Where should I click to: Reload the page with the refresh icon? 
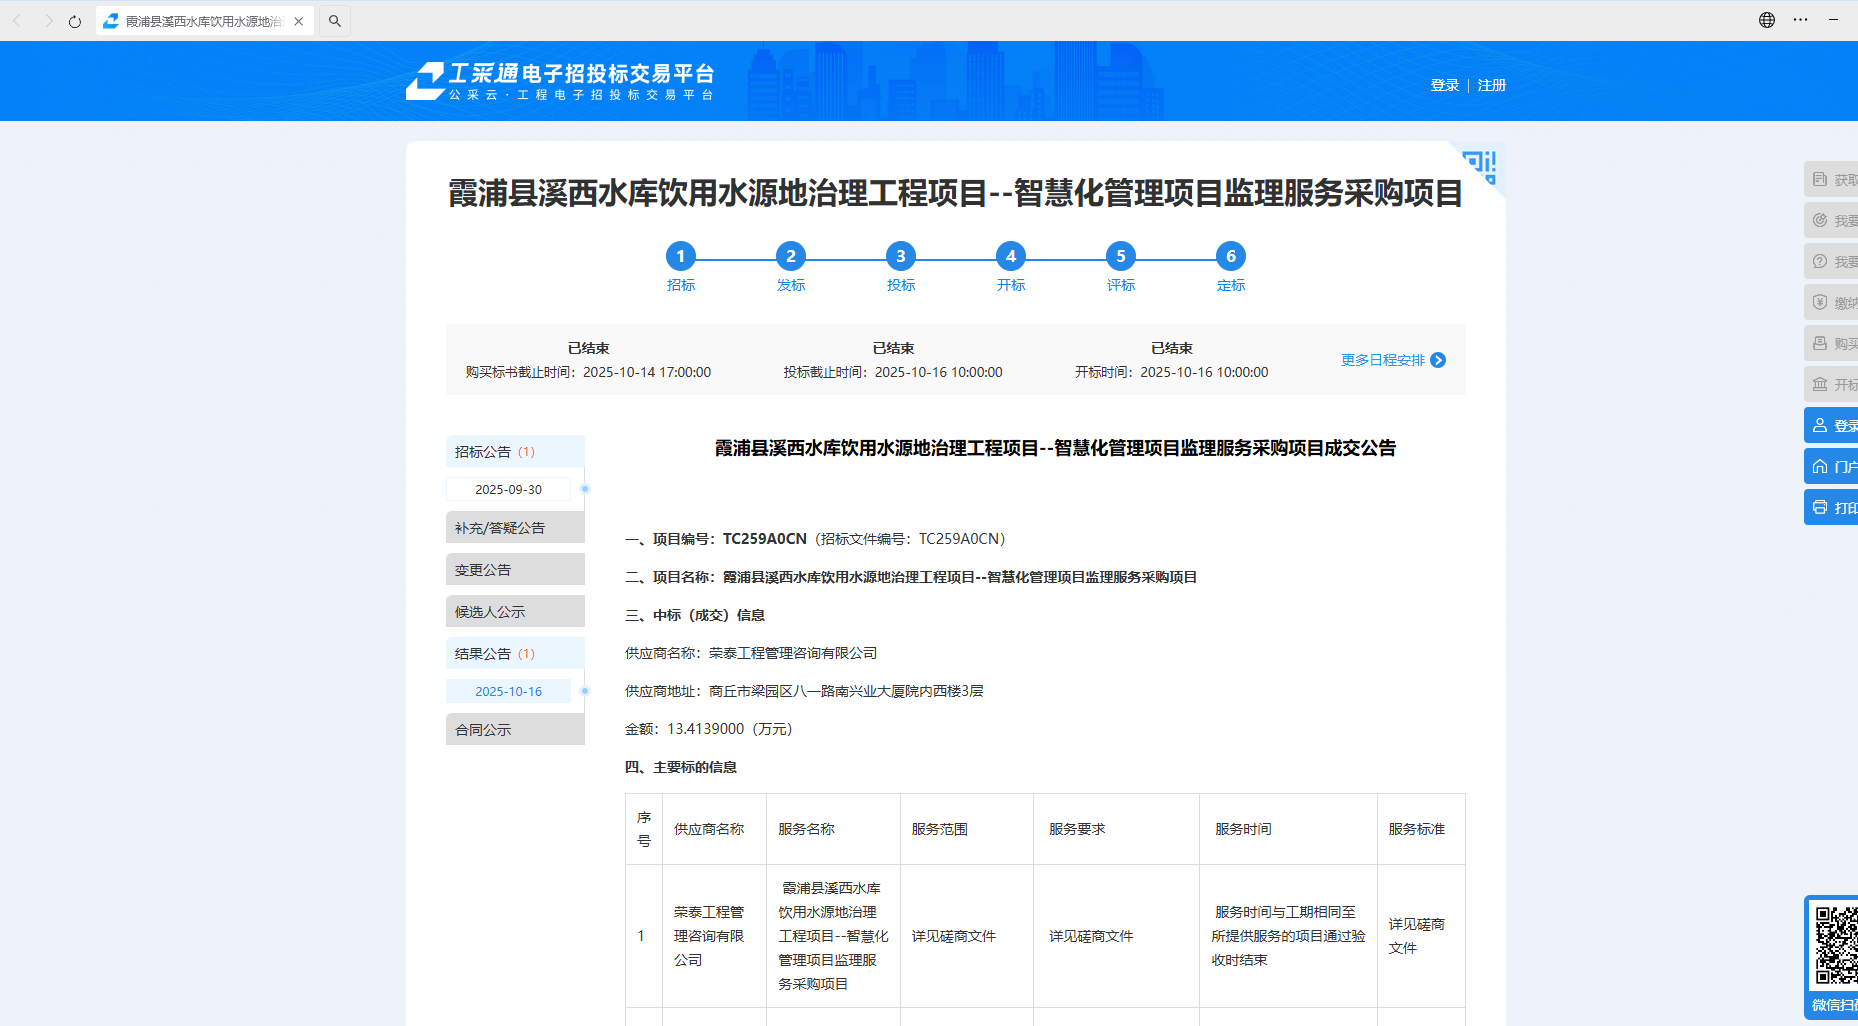[x=75, y=21]
